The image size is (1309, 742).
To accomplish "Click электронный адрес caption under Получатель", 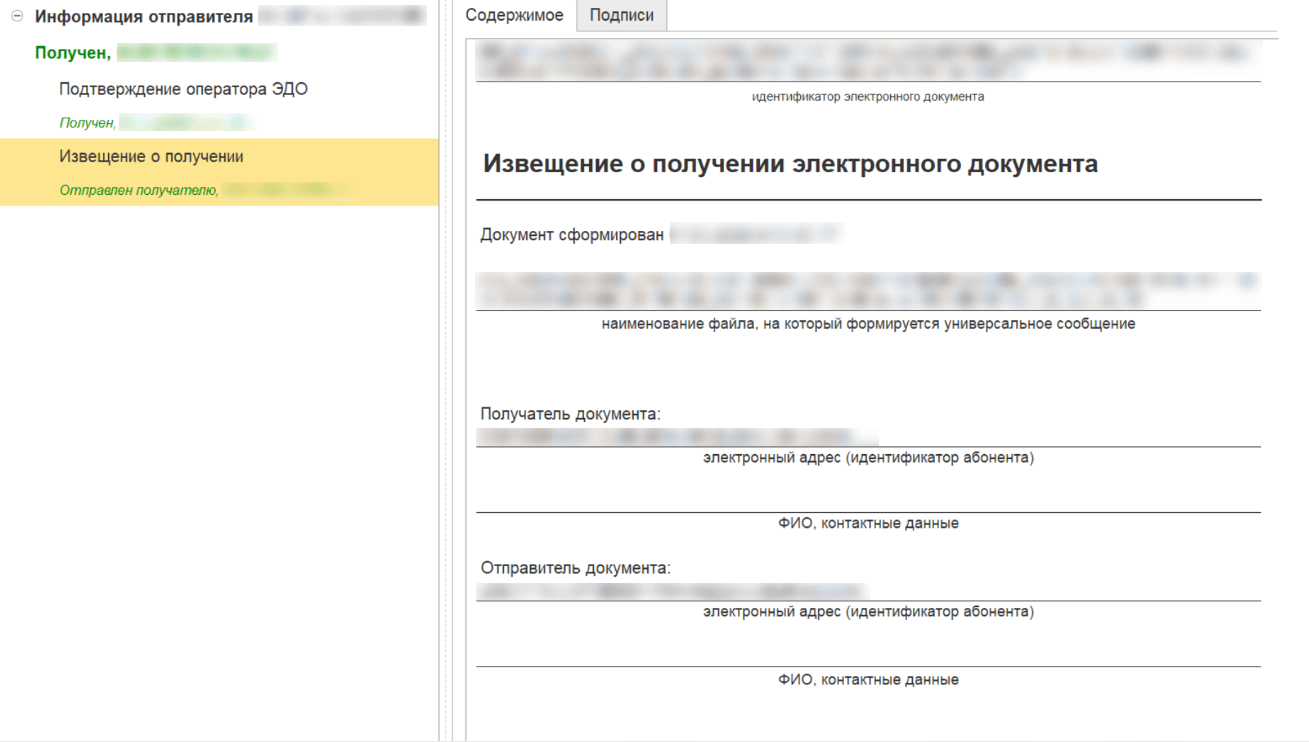I will pyautogui.click(x=868, y=458).
